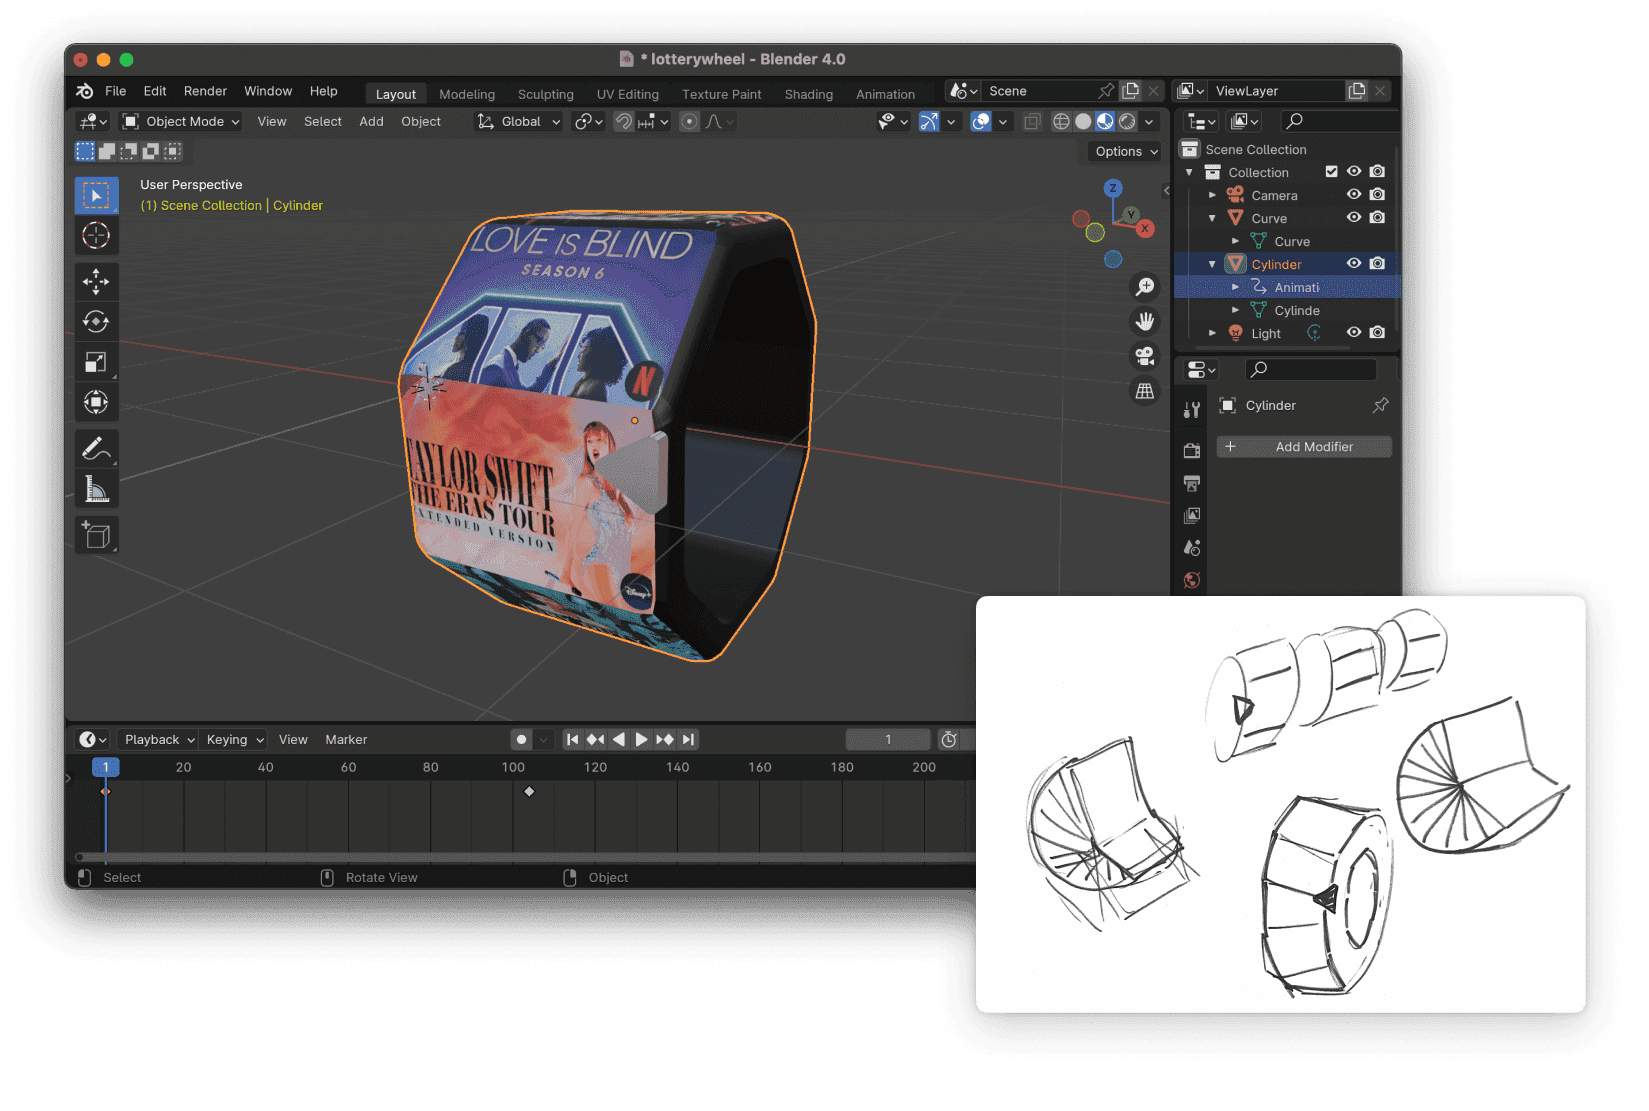Click the timeline horizontal scrollbar

(x=525, y=858)
